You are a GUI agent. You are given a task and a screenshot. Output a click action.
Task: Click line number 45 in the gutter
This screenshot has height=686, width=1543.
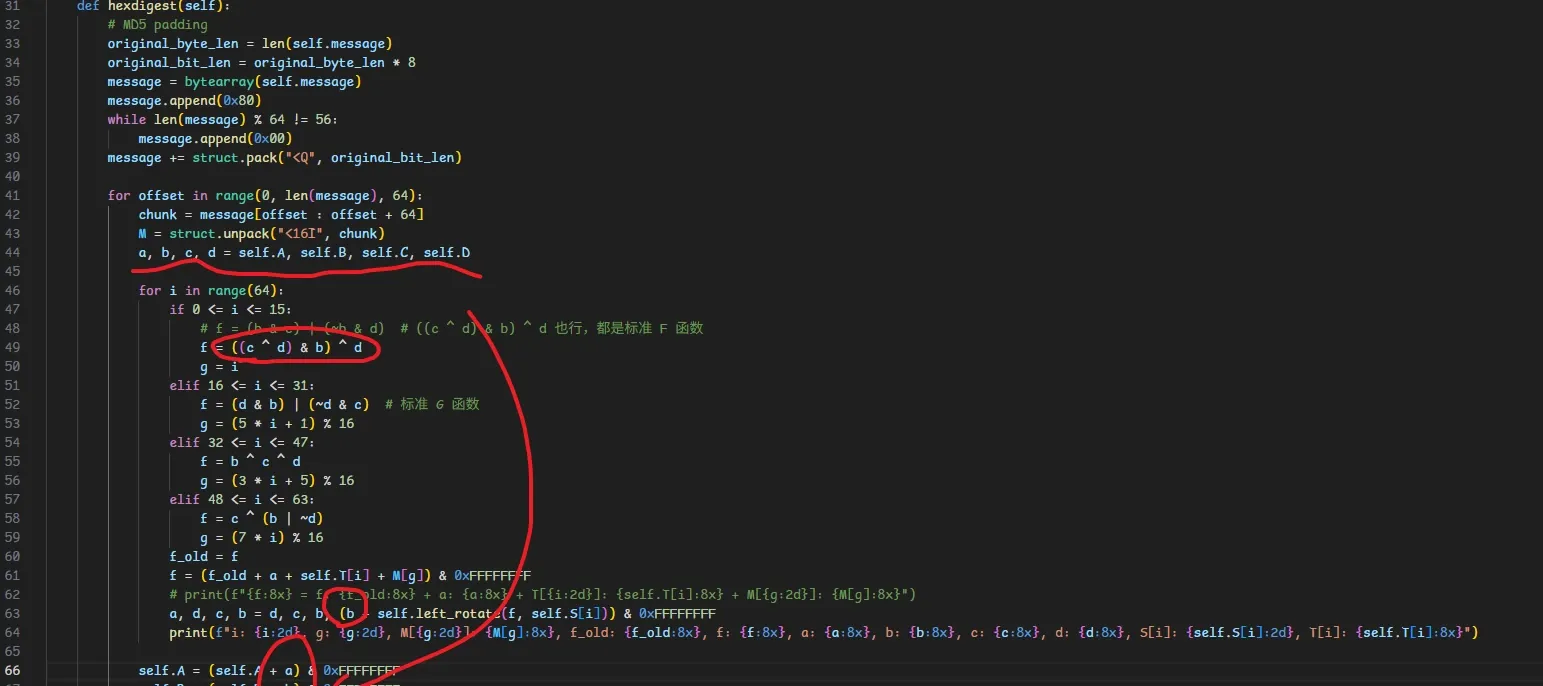click(x=12, y=271)
